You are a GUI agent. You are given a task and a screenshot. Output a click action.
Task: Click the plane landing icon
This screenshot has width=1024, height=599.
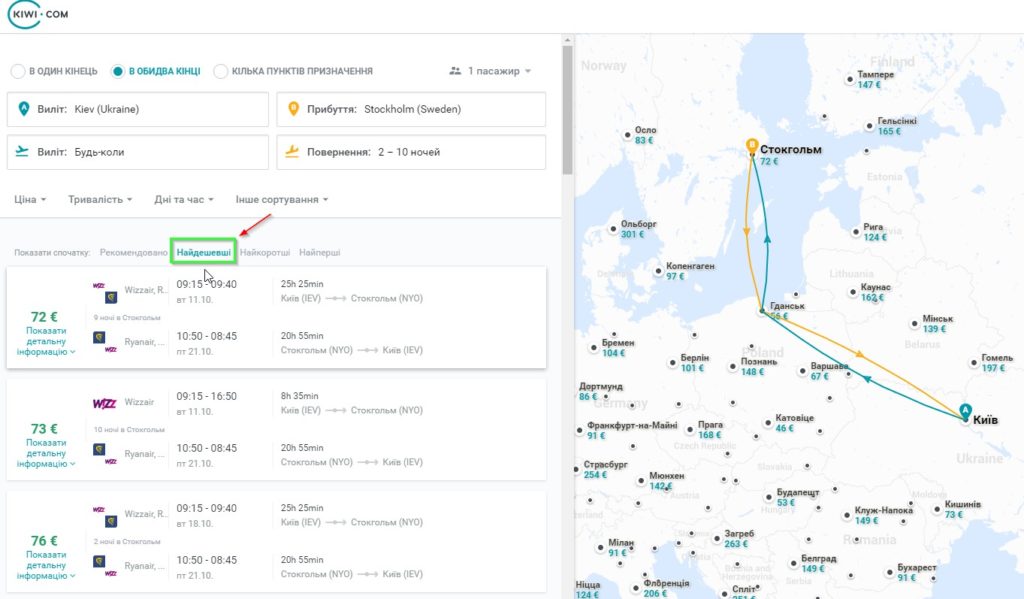292,152
